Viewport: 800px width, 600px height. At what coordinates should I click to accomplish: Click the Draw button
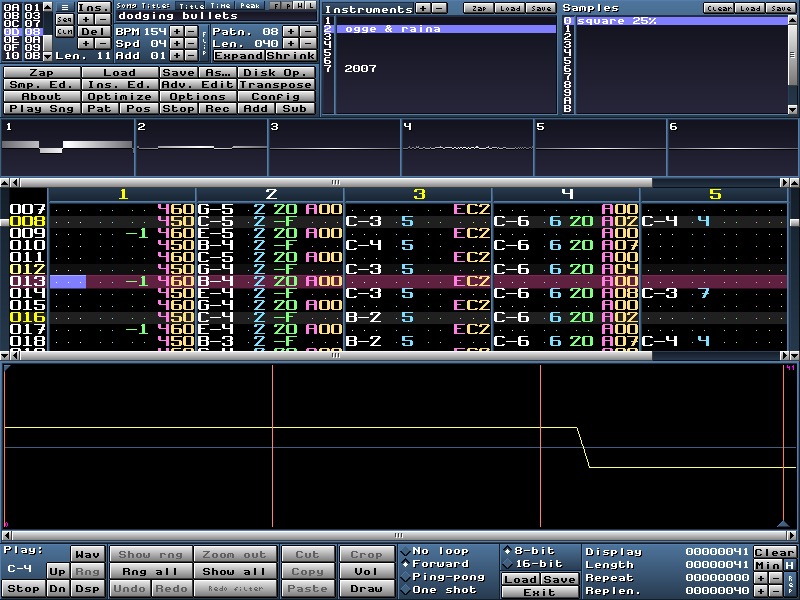pos(366,588)
